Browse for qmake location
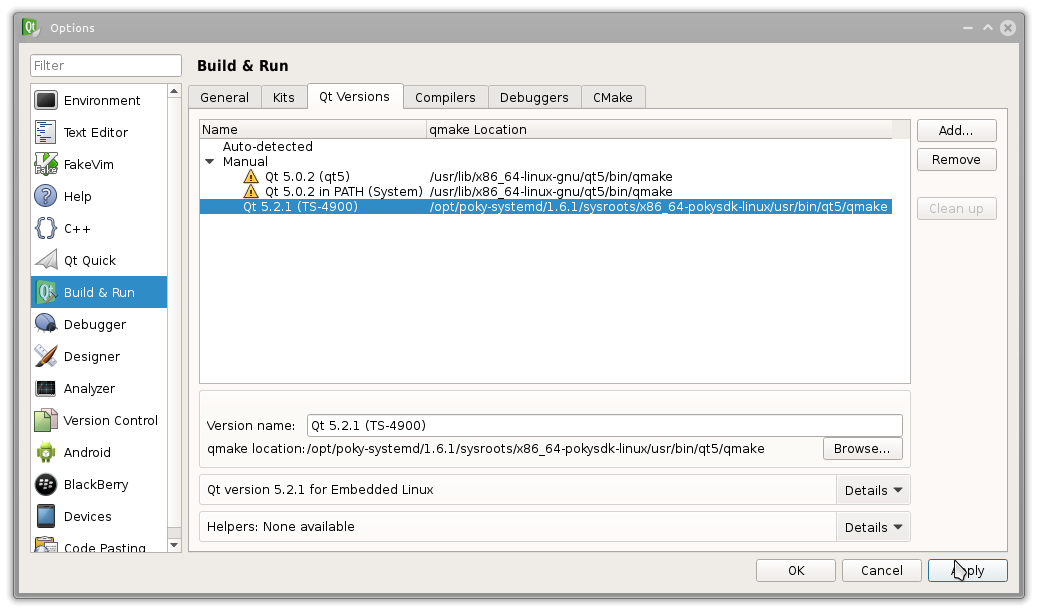1038x612 pixels. 862,448
